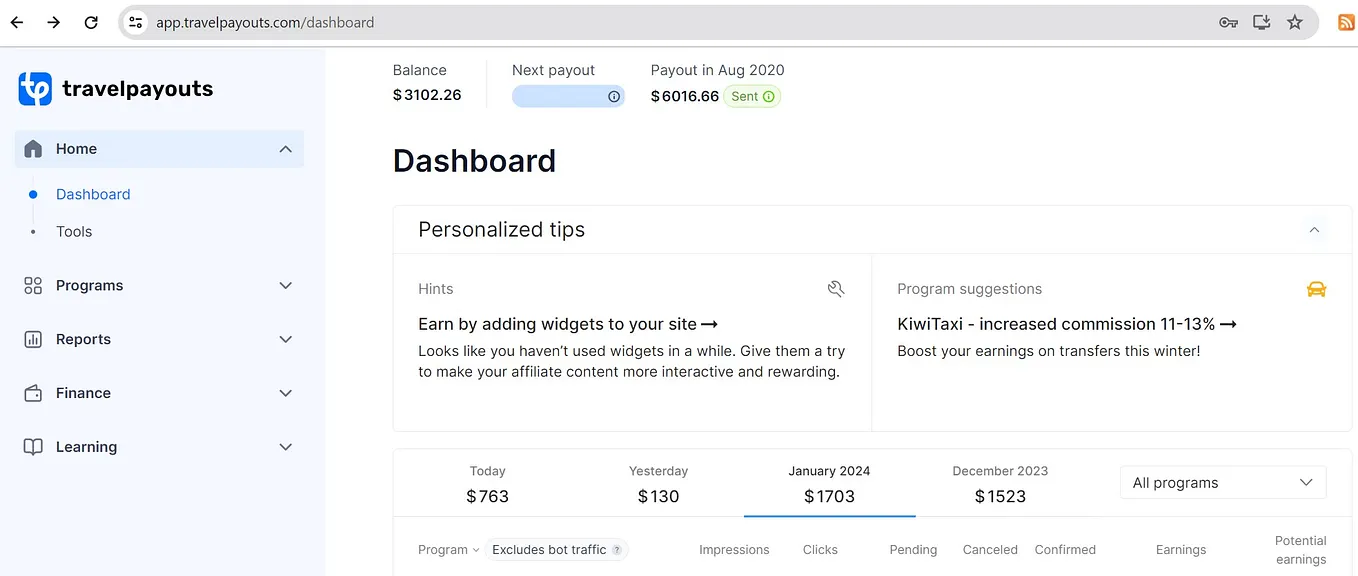Bookmark this page with the star icon
The height and width of the screenshot is (576, 1358).
point(1295,22)
